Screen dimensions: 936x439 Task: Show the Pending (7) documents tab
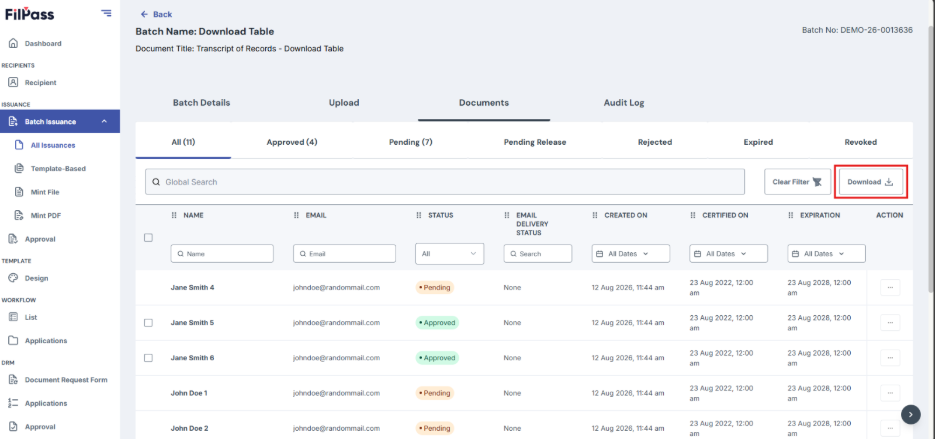point(411,142)
